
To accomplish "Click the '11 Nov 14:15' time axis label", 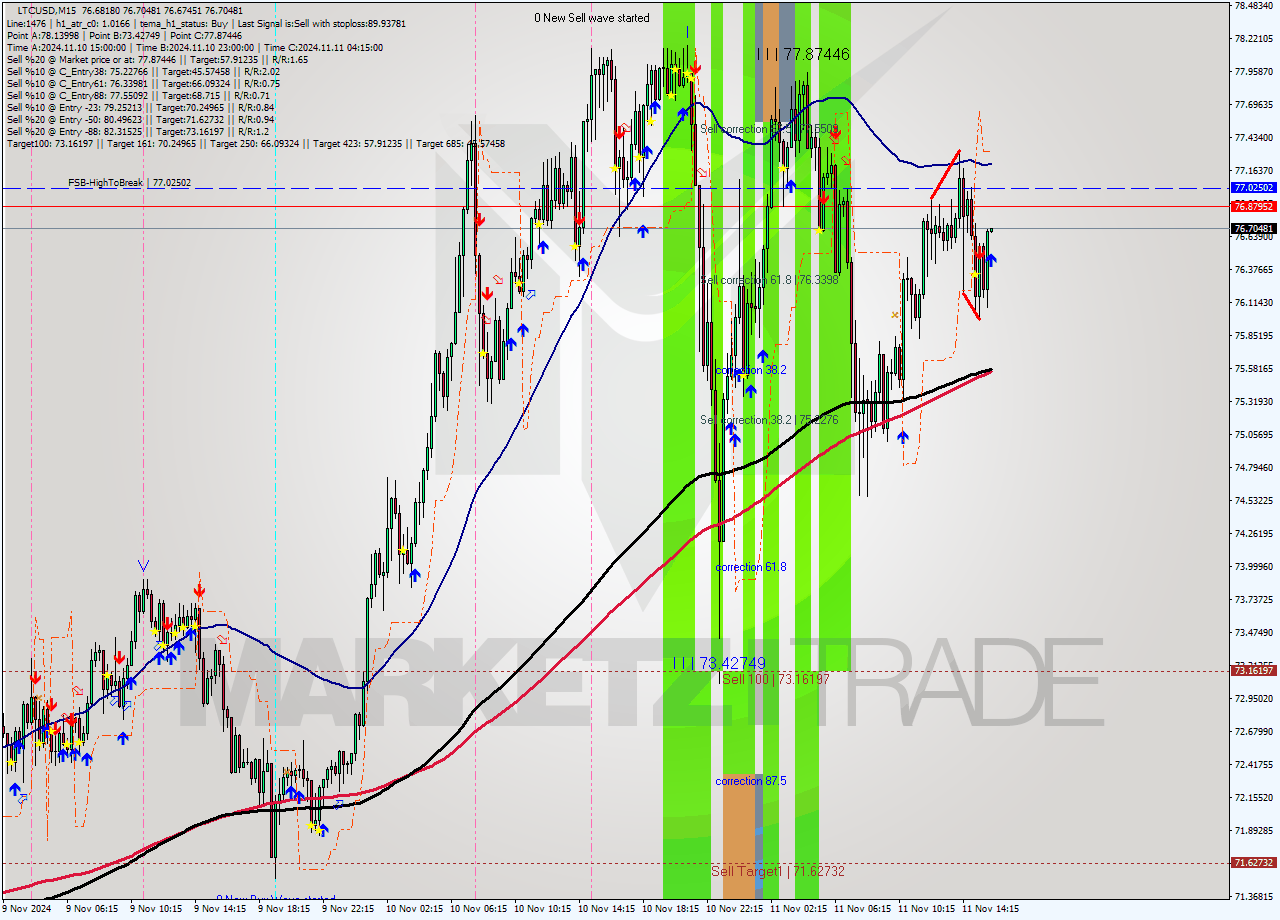I will coord(990,909).
